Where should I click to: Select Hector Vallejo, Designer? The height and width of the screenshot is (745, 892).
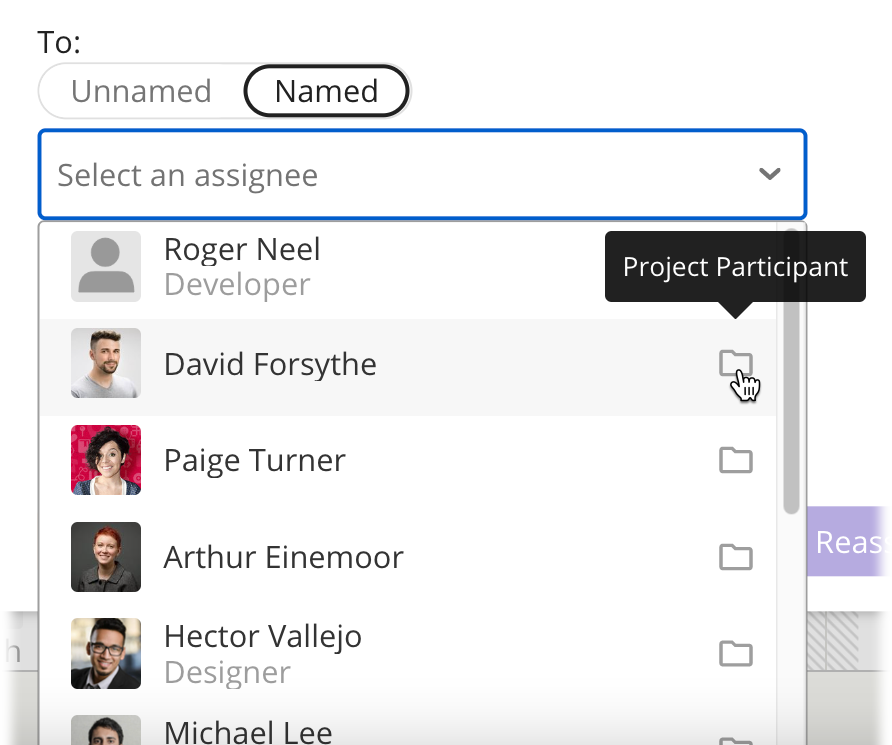[x=262, y=654]
